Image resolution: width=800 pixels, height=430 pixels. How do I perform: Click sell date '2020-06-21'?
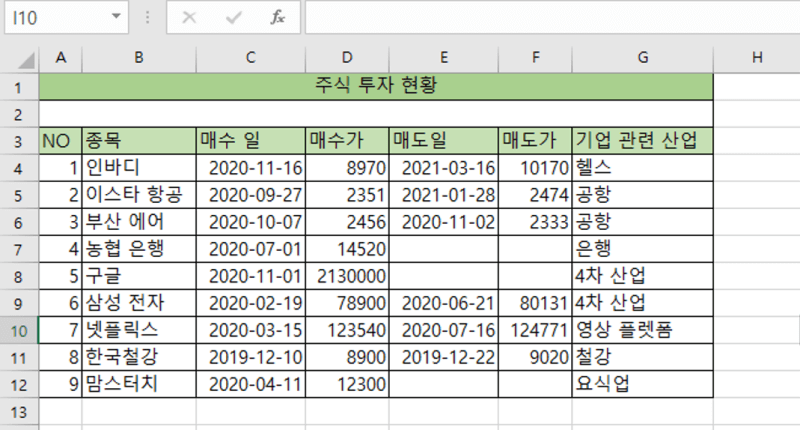click(444, 303)
